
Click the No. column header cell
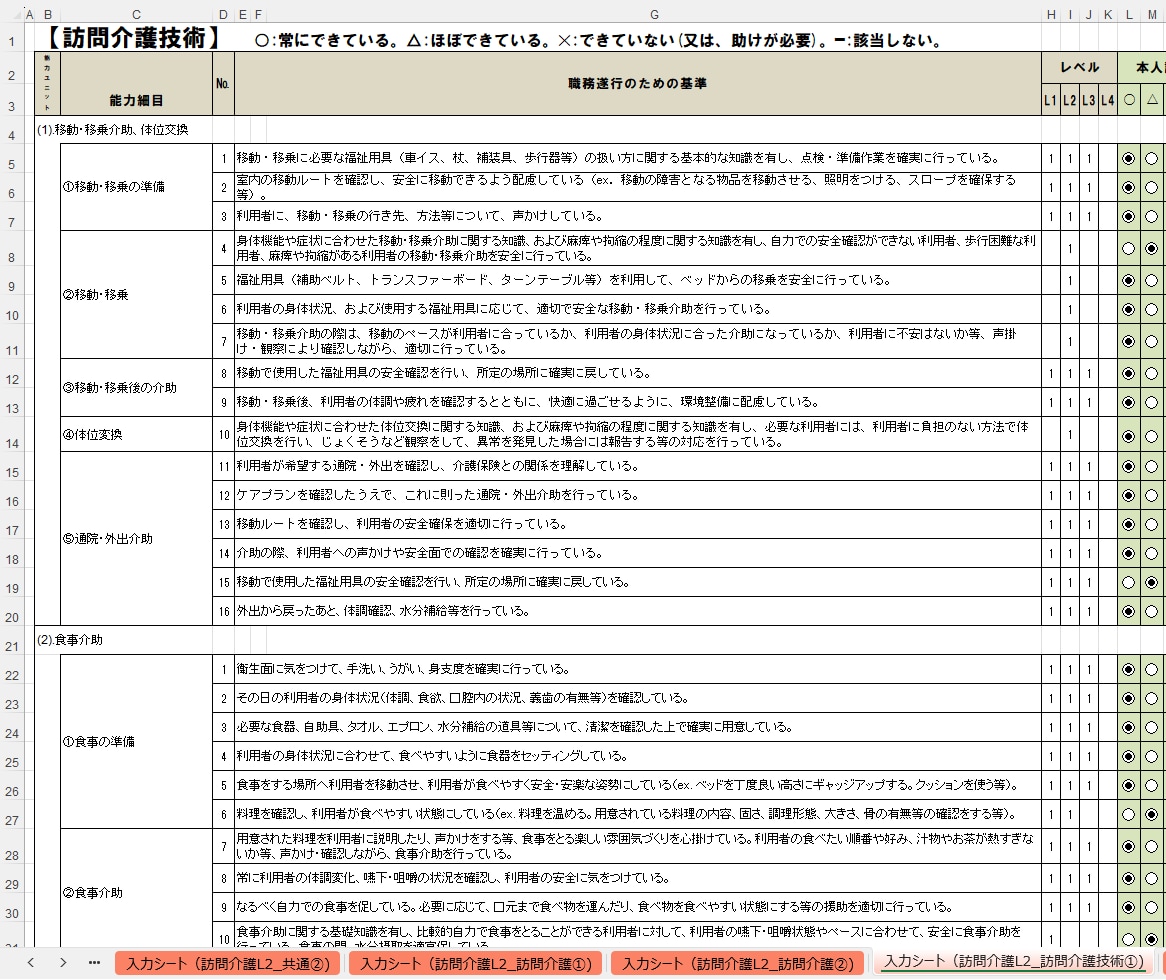[x=223, y=83]
